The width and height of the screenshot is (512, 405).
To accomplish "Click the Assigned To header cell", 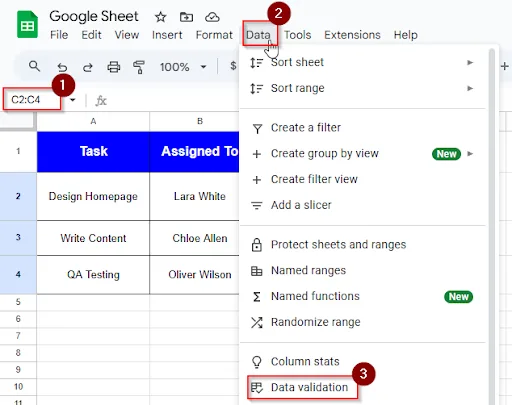I will pos(195,152).
